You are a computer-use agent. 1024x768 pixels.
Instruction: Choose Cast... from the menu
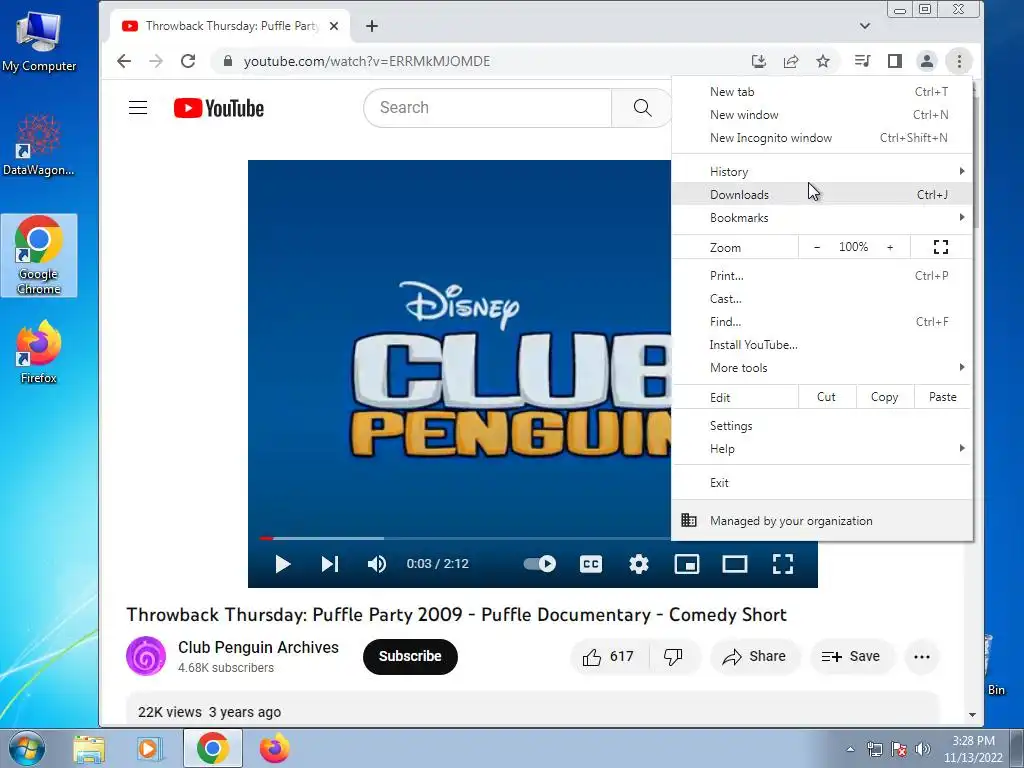point(822,298)
